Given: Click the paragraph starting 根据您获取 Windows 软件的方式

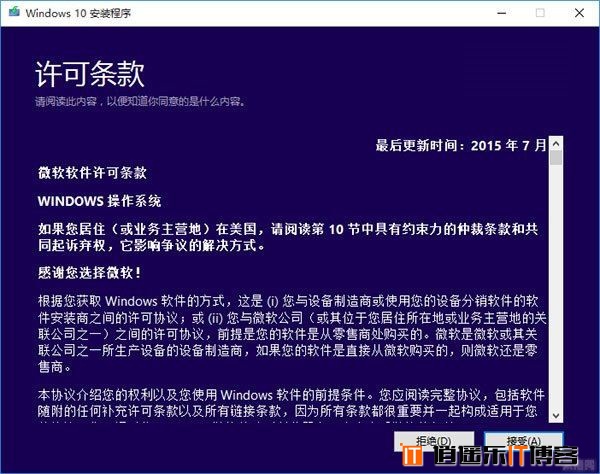Looking at the screenshot, I should [292, 334].
